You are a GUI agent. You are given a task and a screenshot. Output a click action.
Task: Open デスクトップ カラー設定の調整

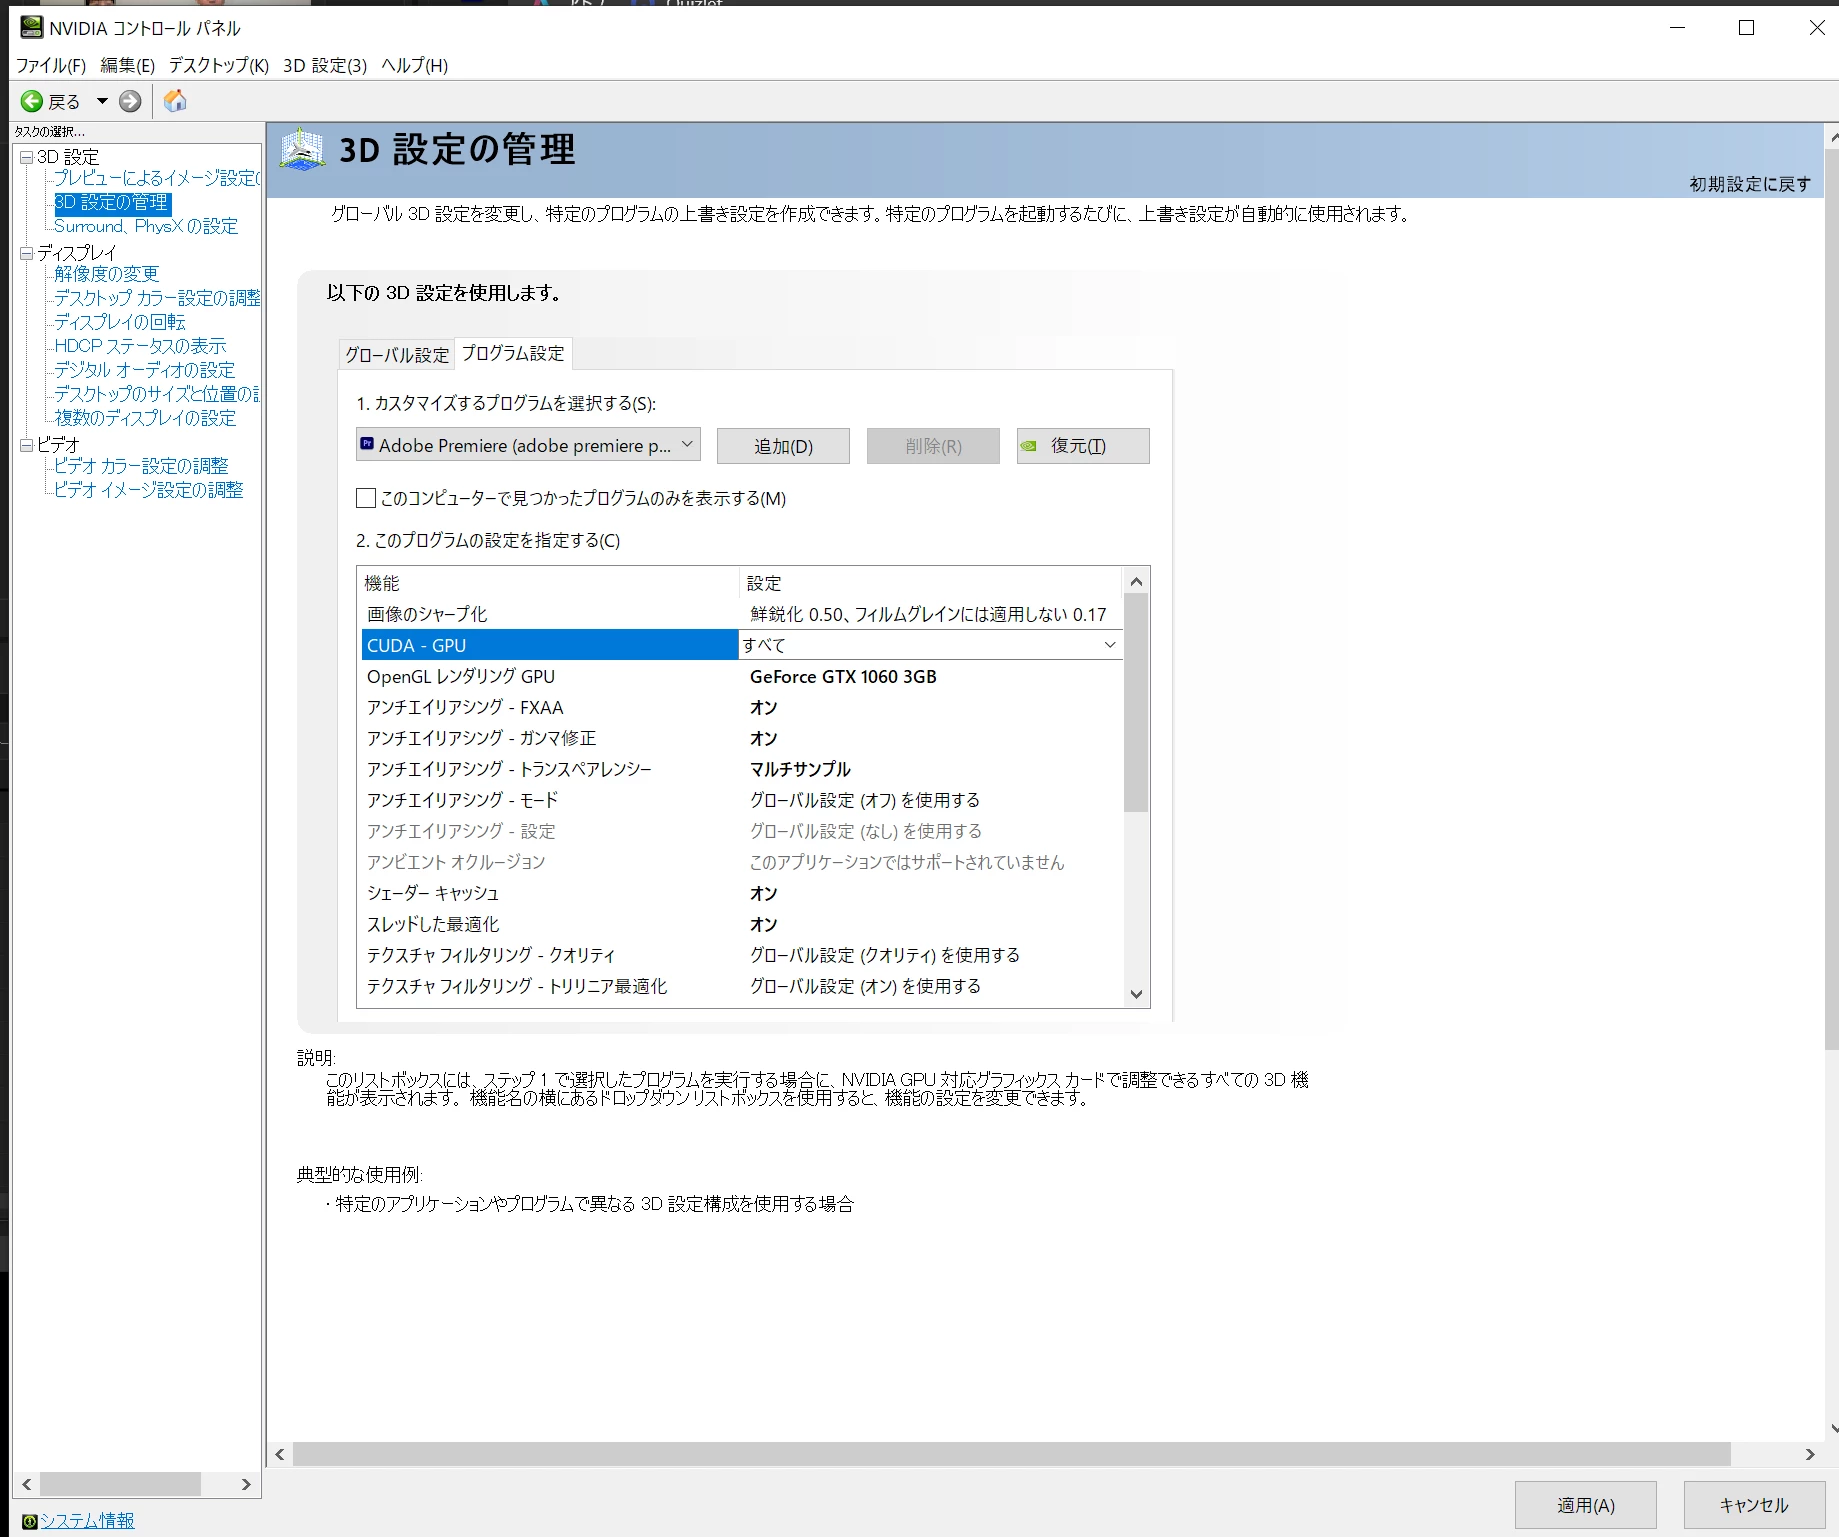pos(157,298)
